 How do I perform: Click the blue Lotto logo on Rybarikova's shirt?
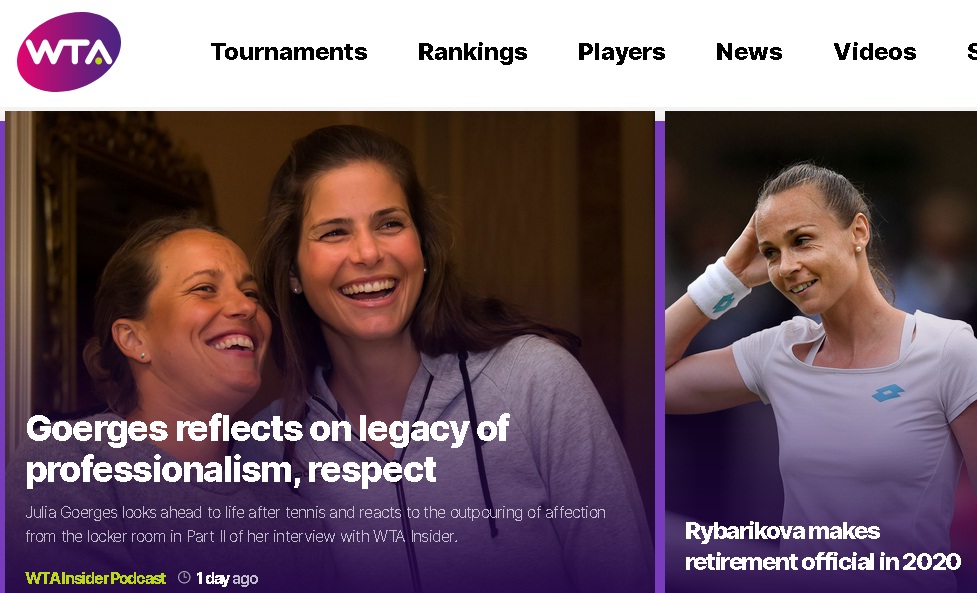coord(887,393)
